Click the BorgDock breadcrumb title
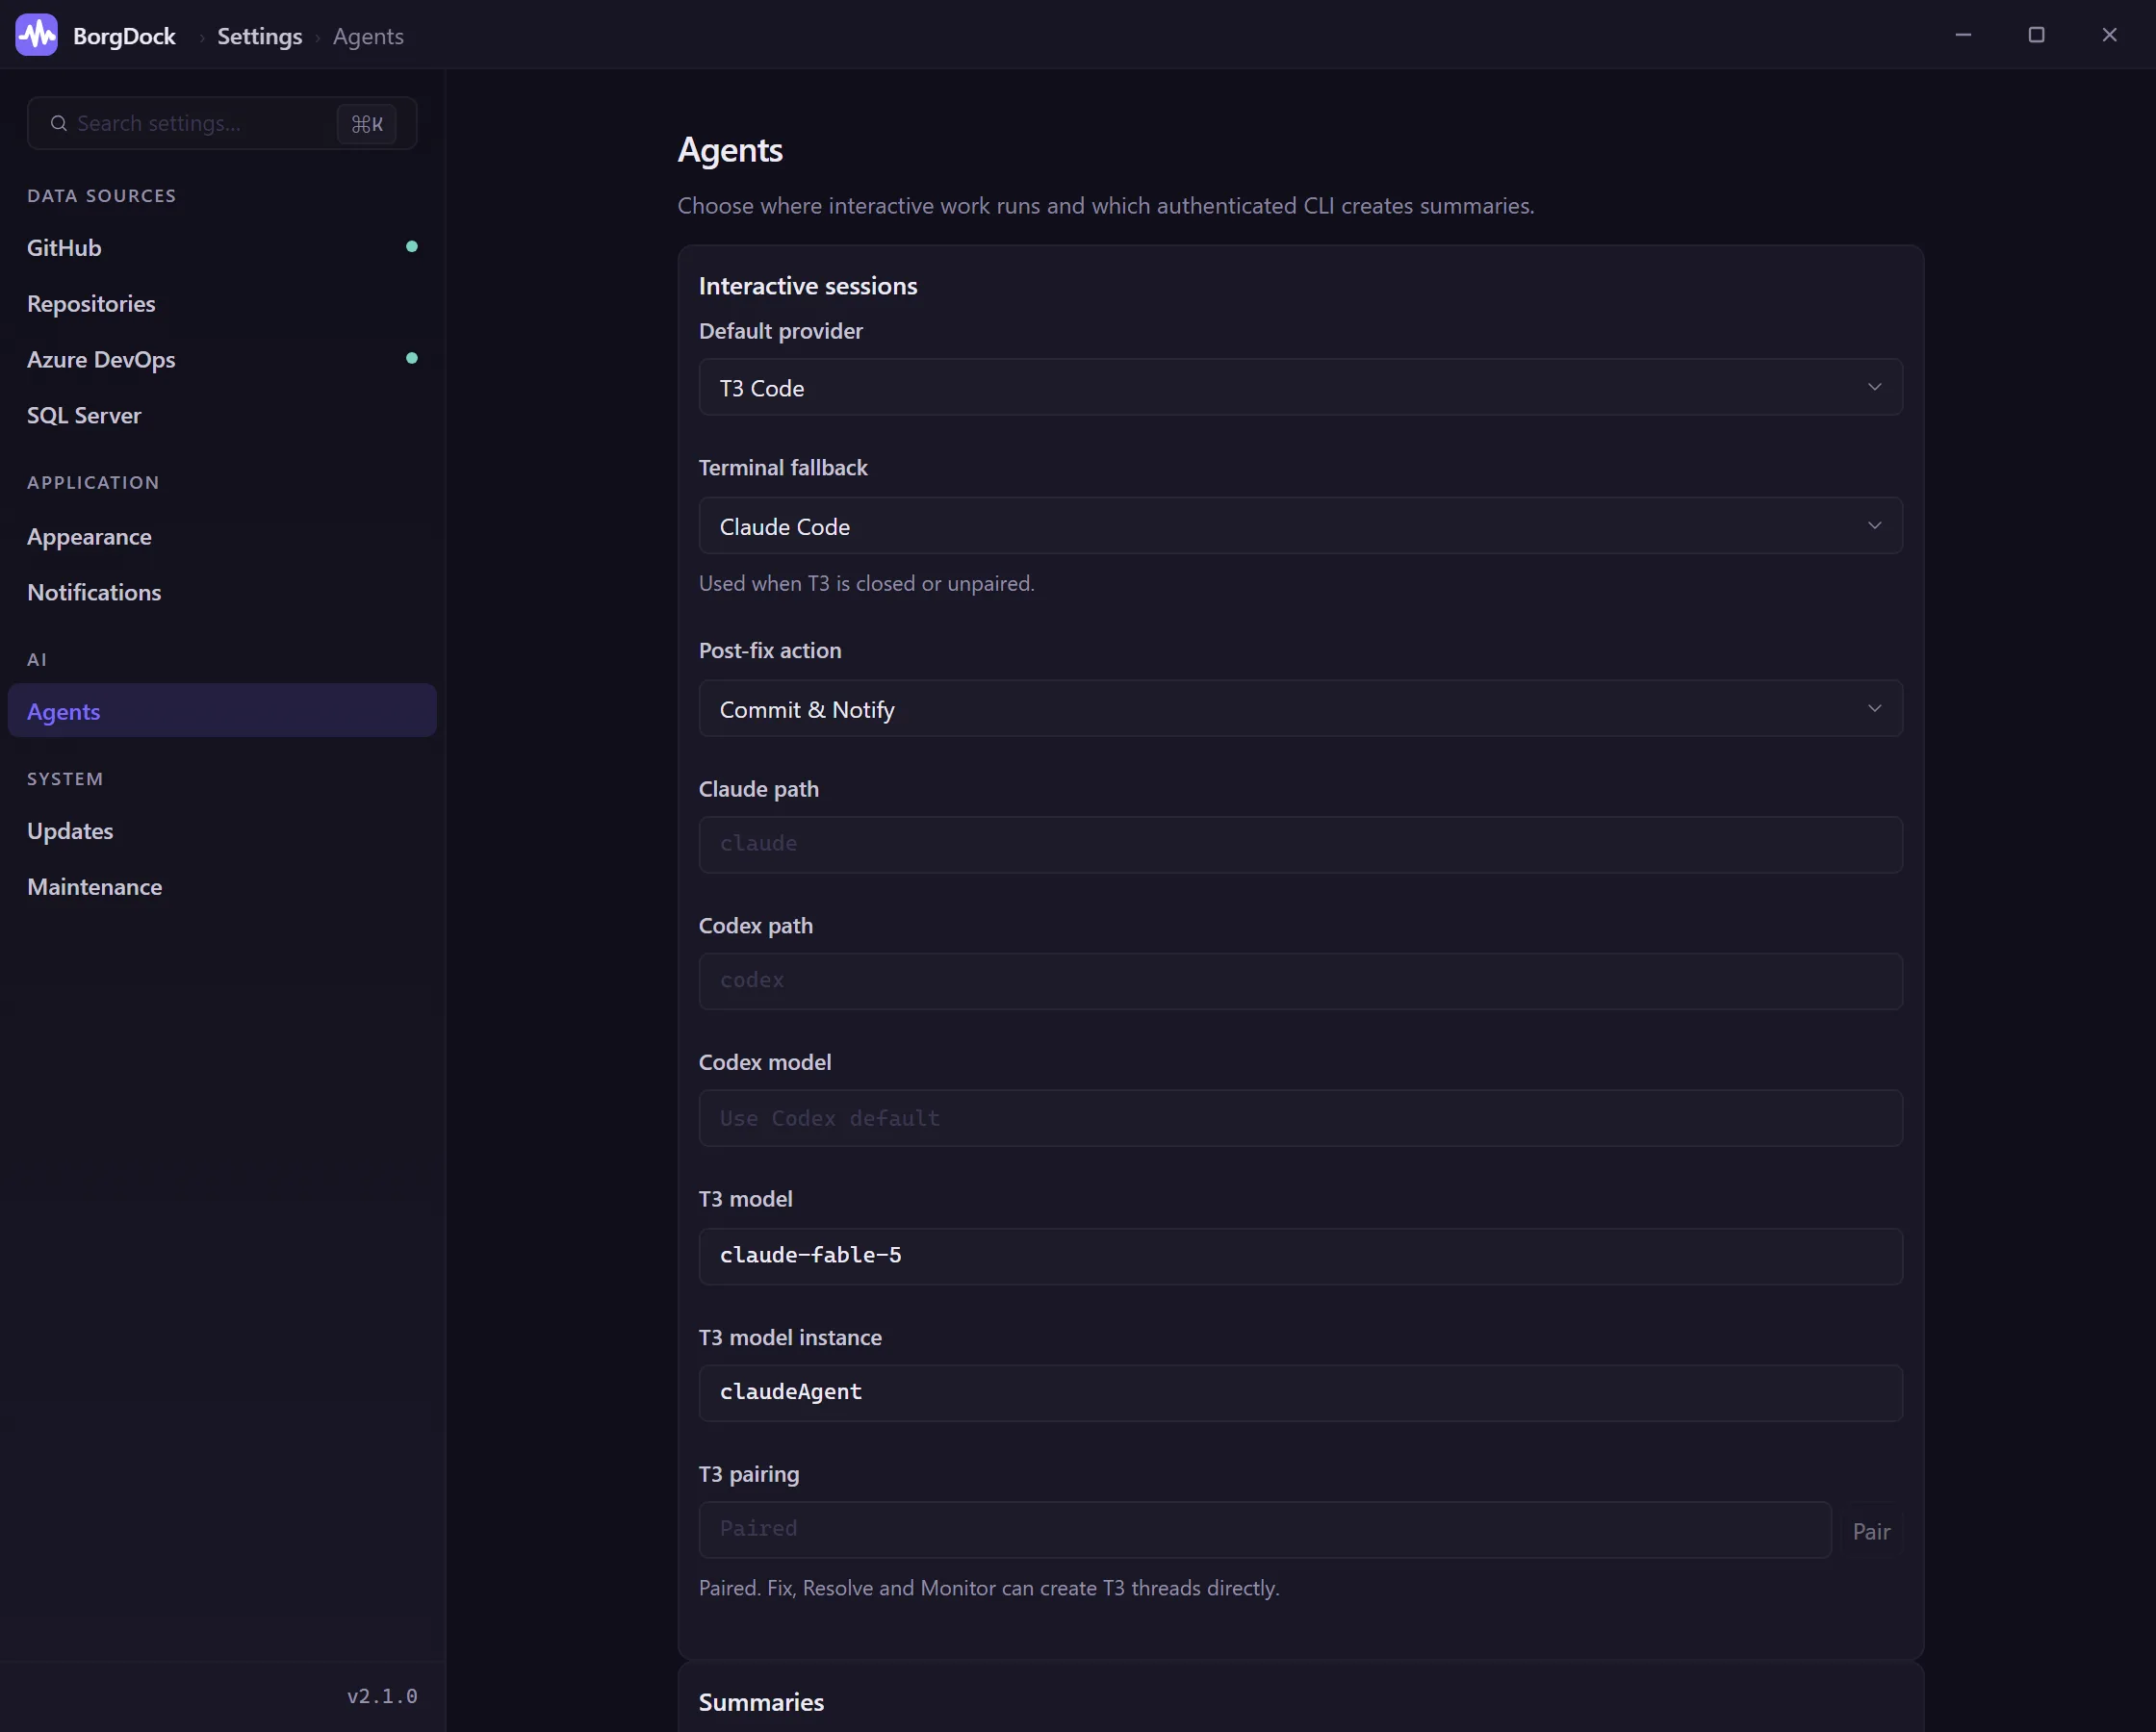The height and width of the screenshot is (1732, 2156). (124, 36)
